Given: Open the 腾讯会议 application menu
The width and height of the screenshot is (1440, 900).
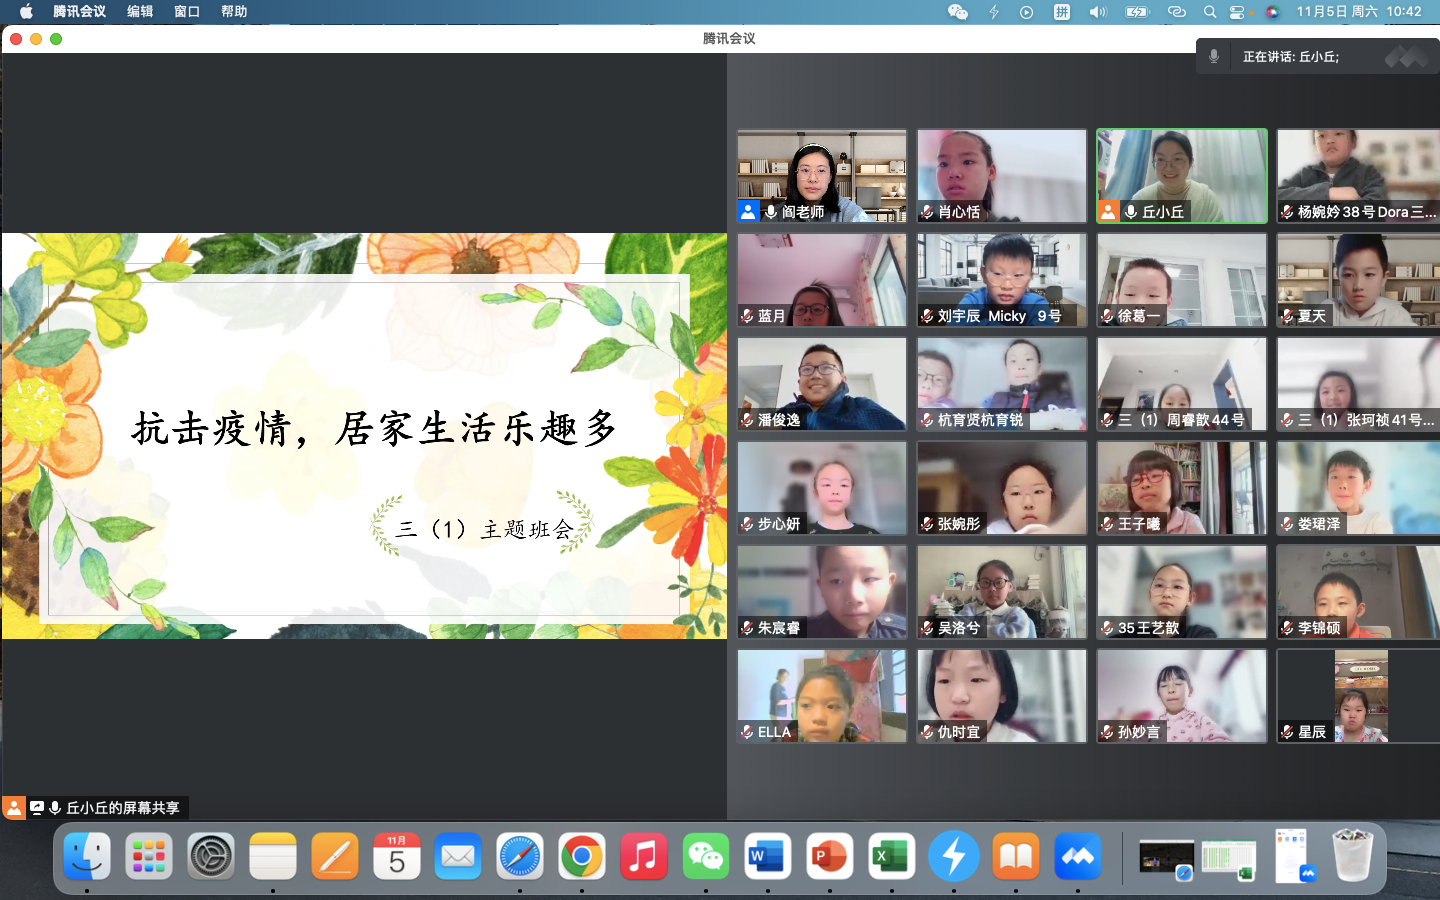Looking at the screenshot, I should (x=79, y=12).
